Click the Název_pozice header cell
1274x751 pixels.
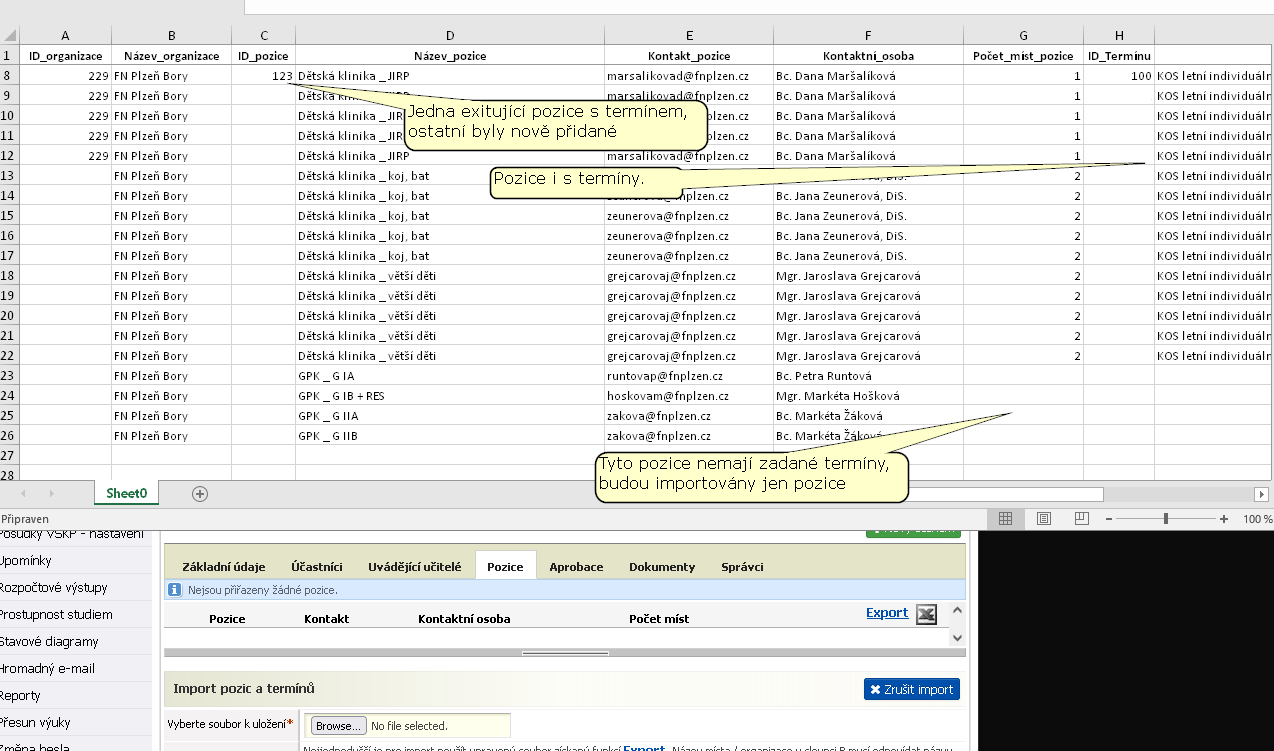point(450,55)
